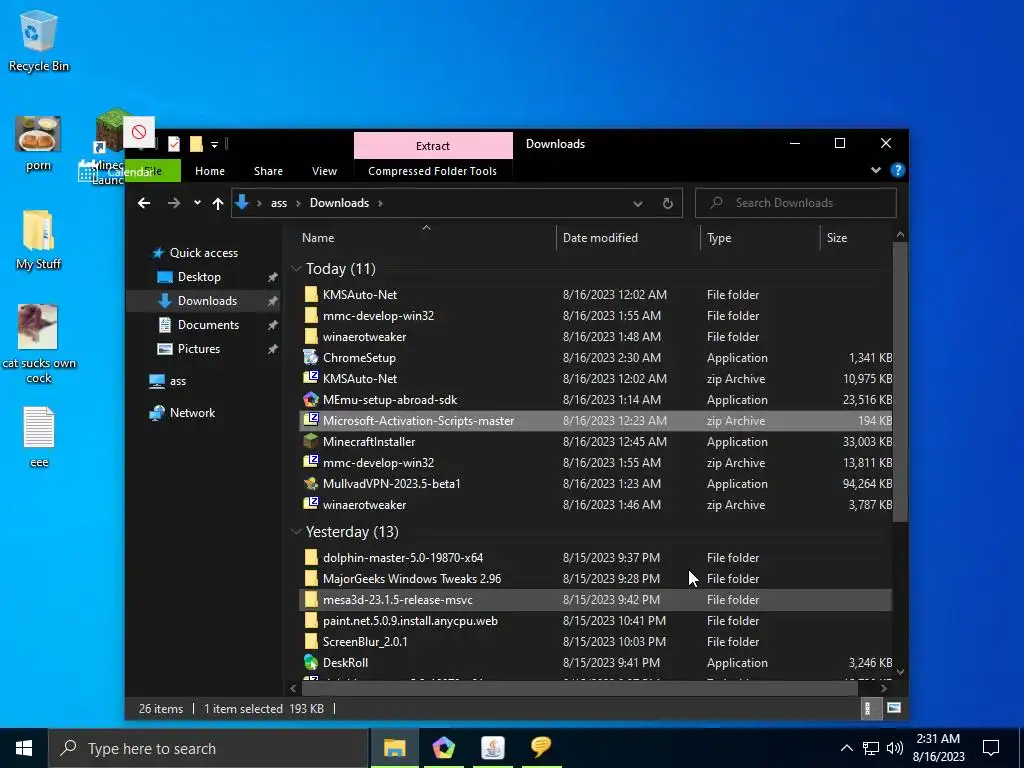The width and height of the screenshot is (1024, 768).
Task: Open the Recycle Bin desktop icon
Action: point(38,40)
